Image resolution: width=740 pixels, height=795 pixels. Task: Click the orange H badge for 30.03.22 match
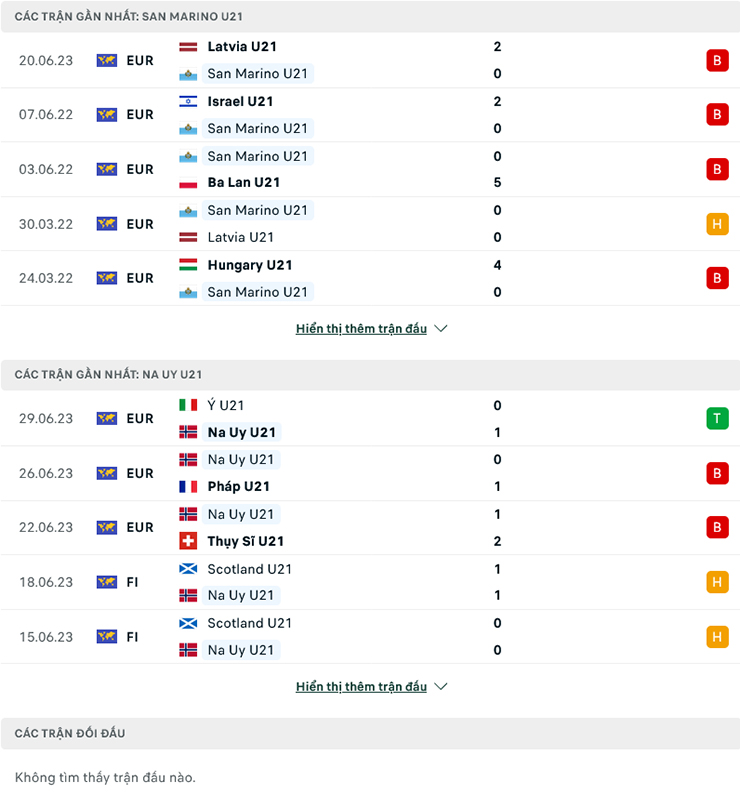click(717, 224)
